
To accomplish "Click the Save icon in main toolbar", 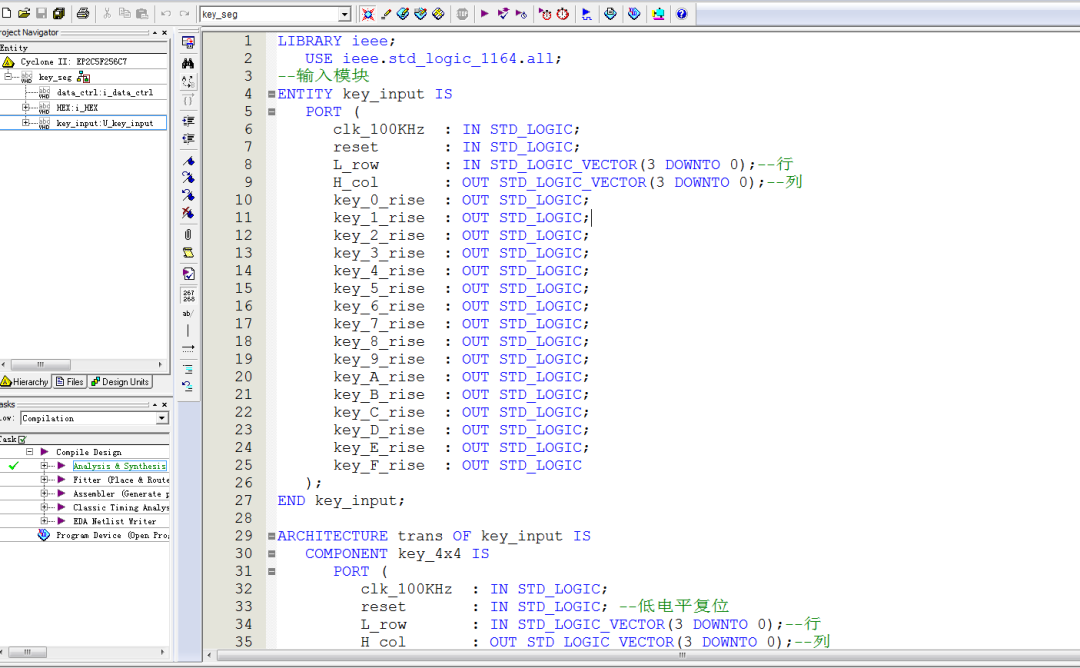I will [41, 14].
